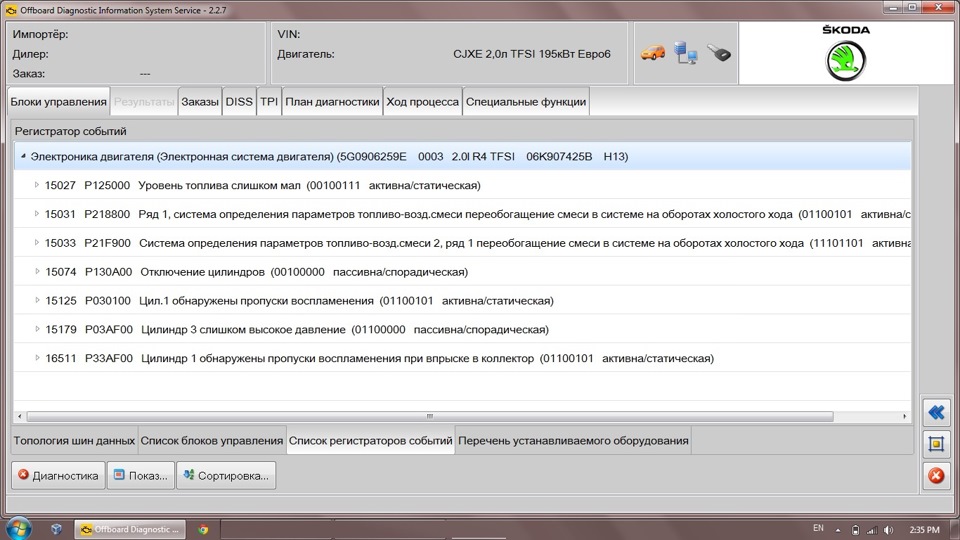This screenshot has width=960, height=540.
Task: Click the 2:35 PM clock
Action: click(x=924, y=530)
